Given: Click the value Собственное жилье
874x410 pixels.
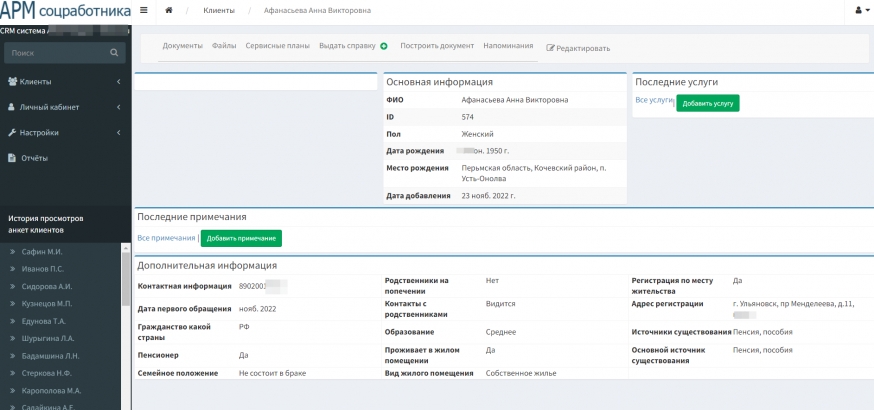Looking at the screenshot, I should click(521, 373).
